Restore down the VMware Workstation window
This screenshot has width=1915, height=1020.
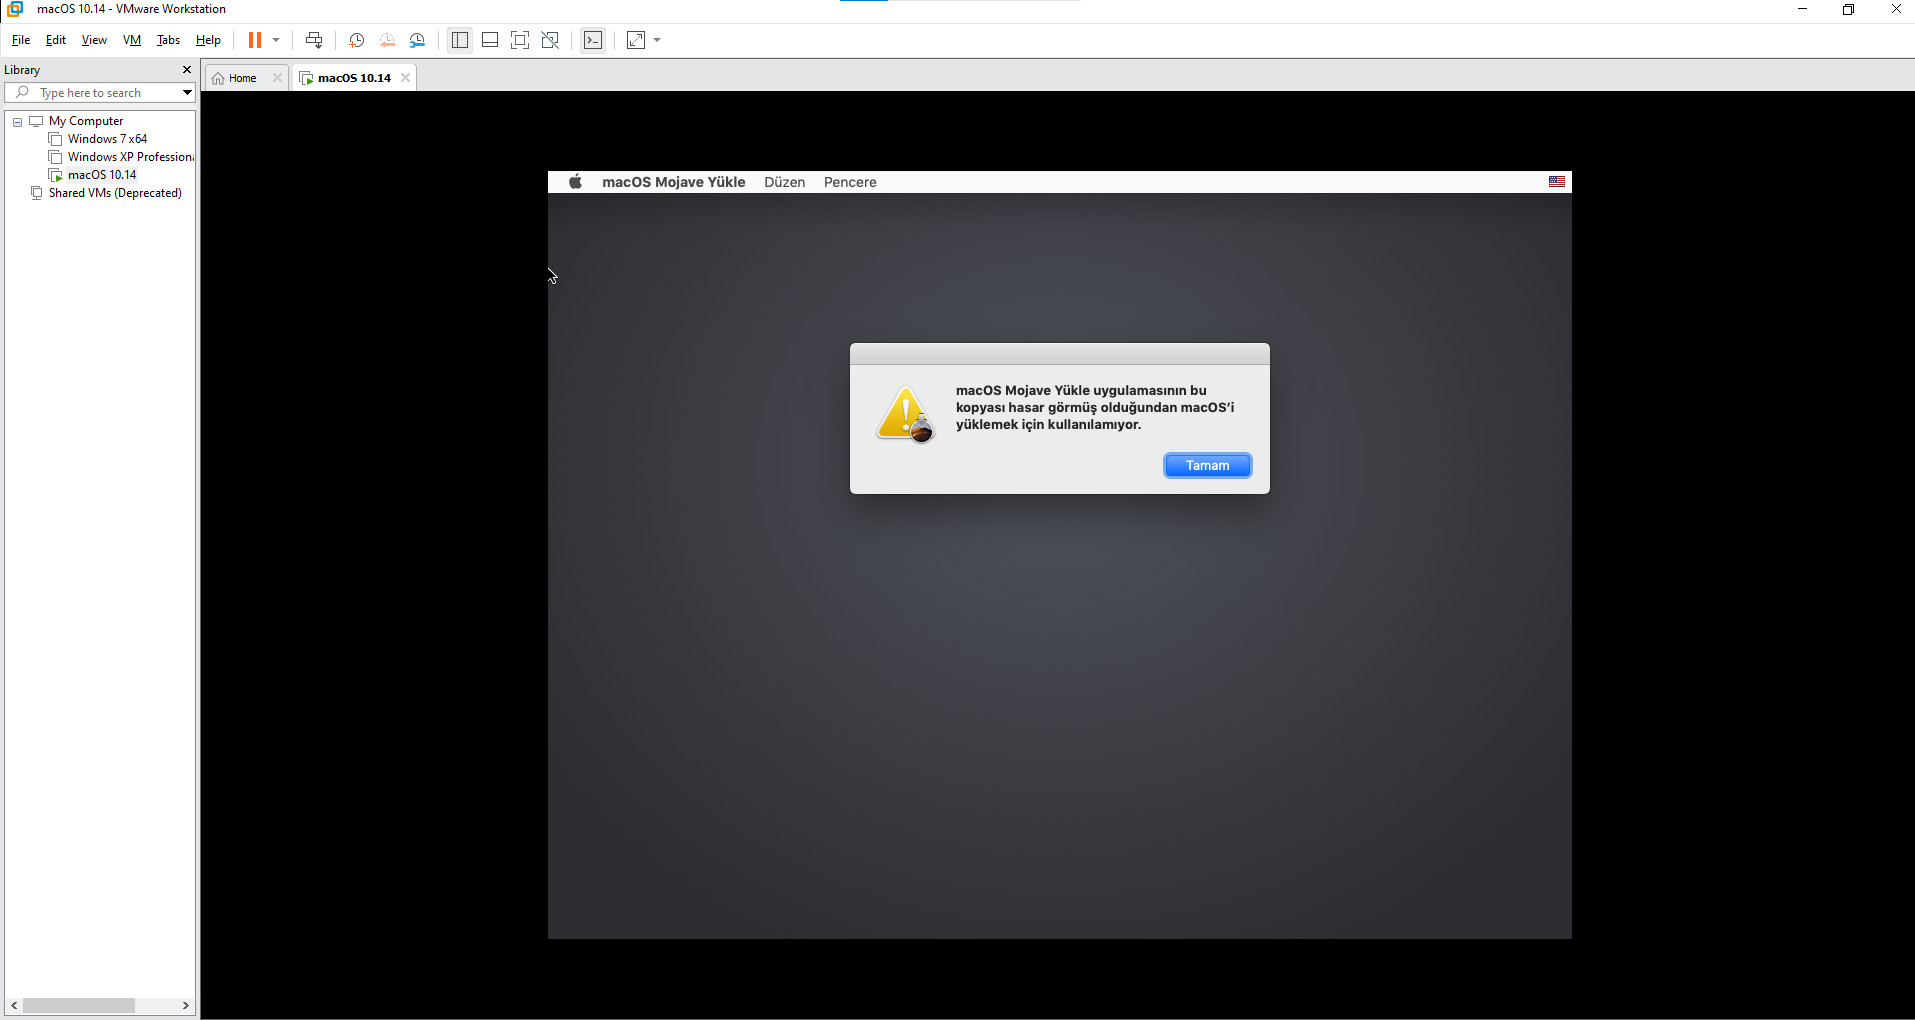pyautogui.click(x=1848, y=9)
